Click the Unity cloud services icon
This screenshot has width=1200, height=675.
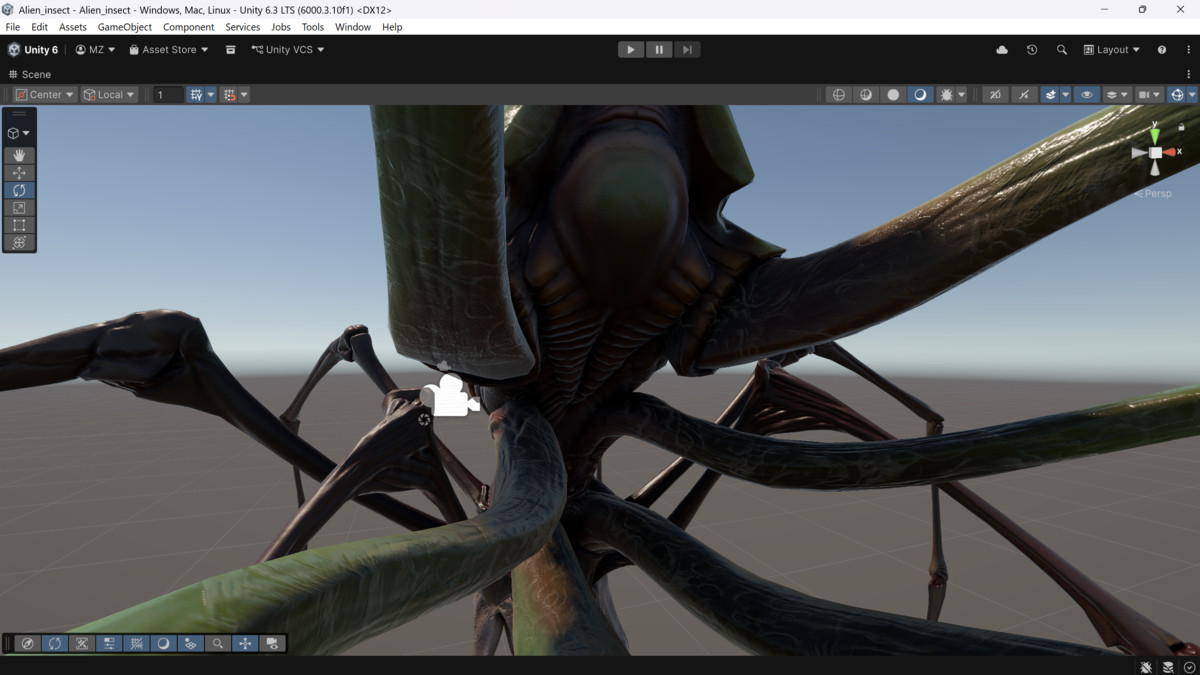[x=1001, y=49]
